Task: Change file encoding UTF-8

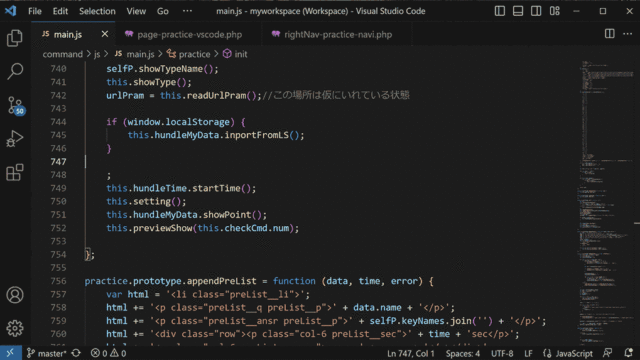Action: click(502, 353)
